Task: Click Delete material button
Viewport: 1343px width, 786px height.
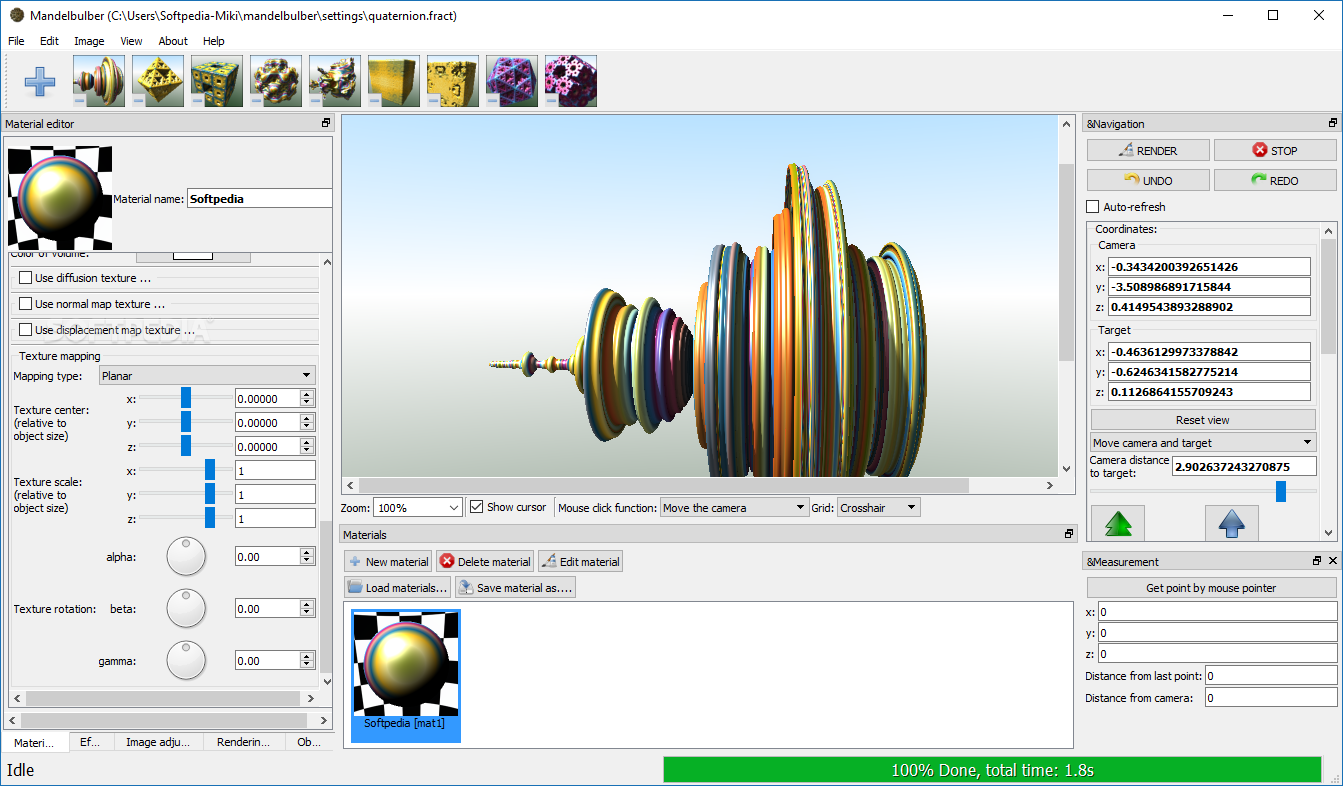Action: tap(485, 561)
